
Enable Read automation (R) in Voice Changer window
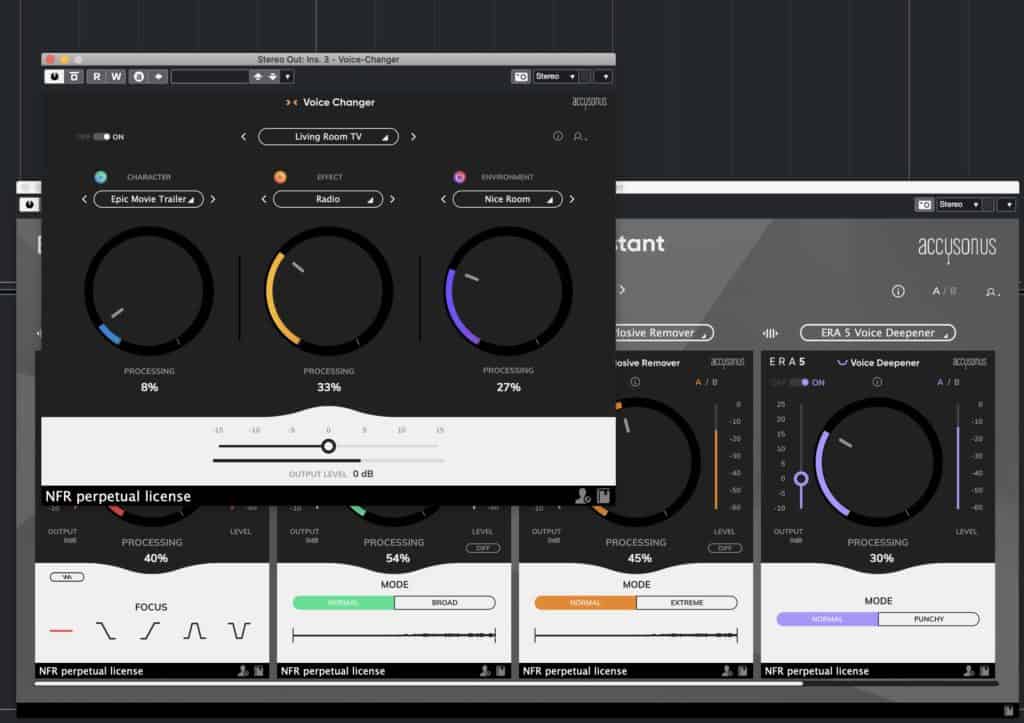point(97,76)
